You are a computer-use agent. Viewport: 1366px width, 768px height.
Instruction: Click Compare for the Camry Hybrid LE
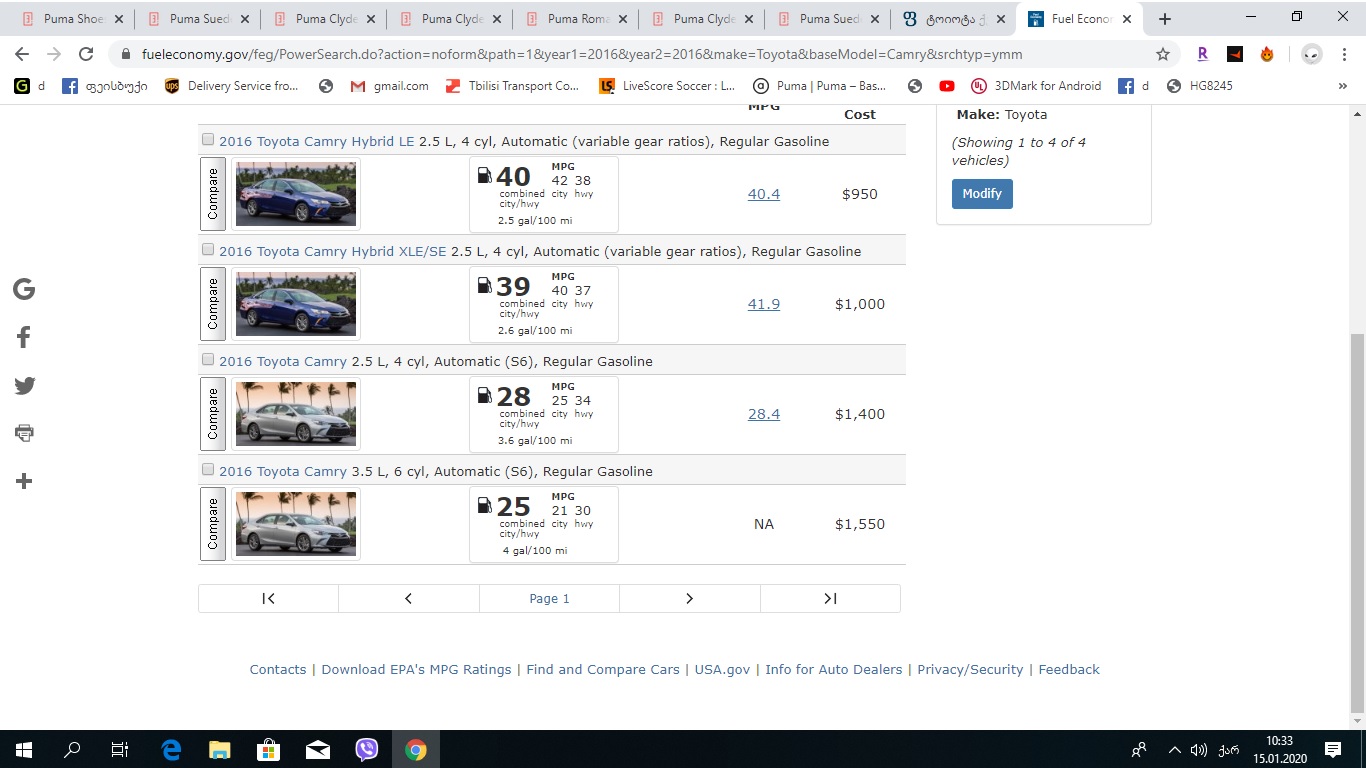coord(213,194)
